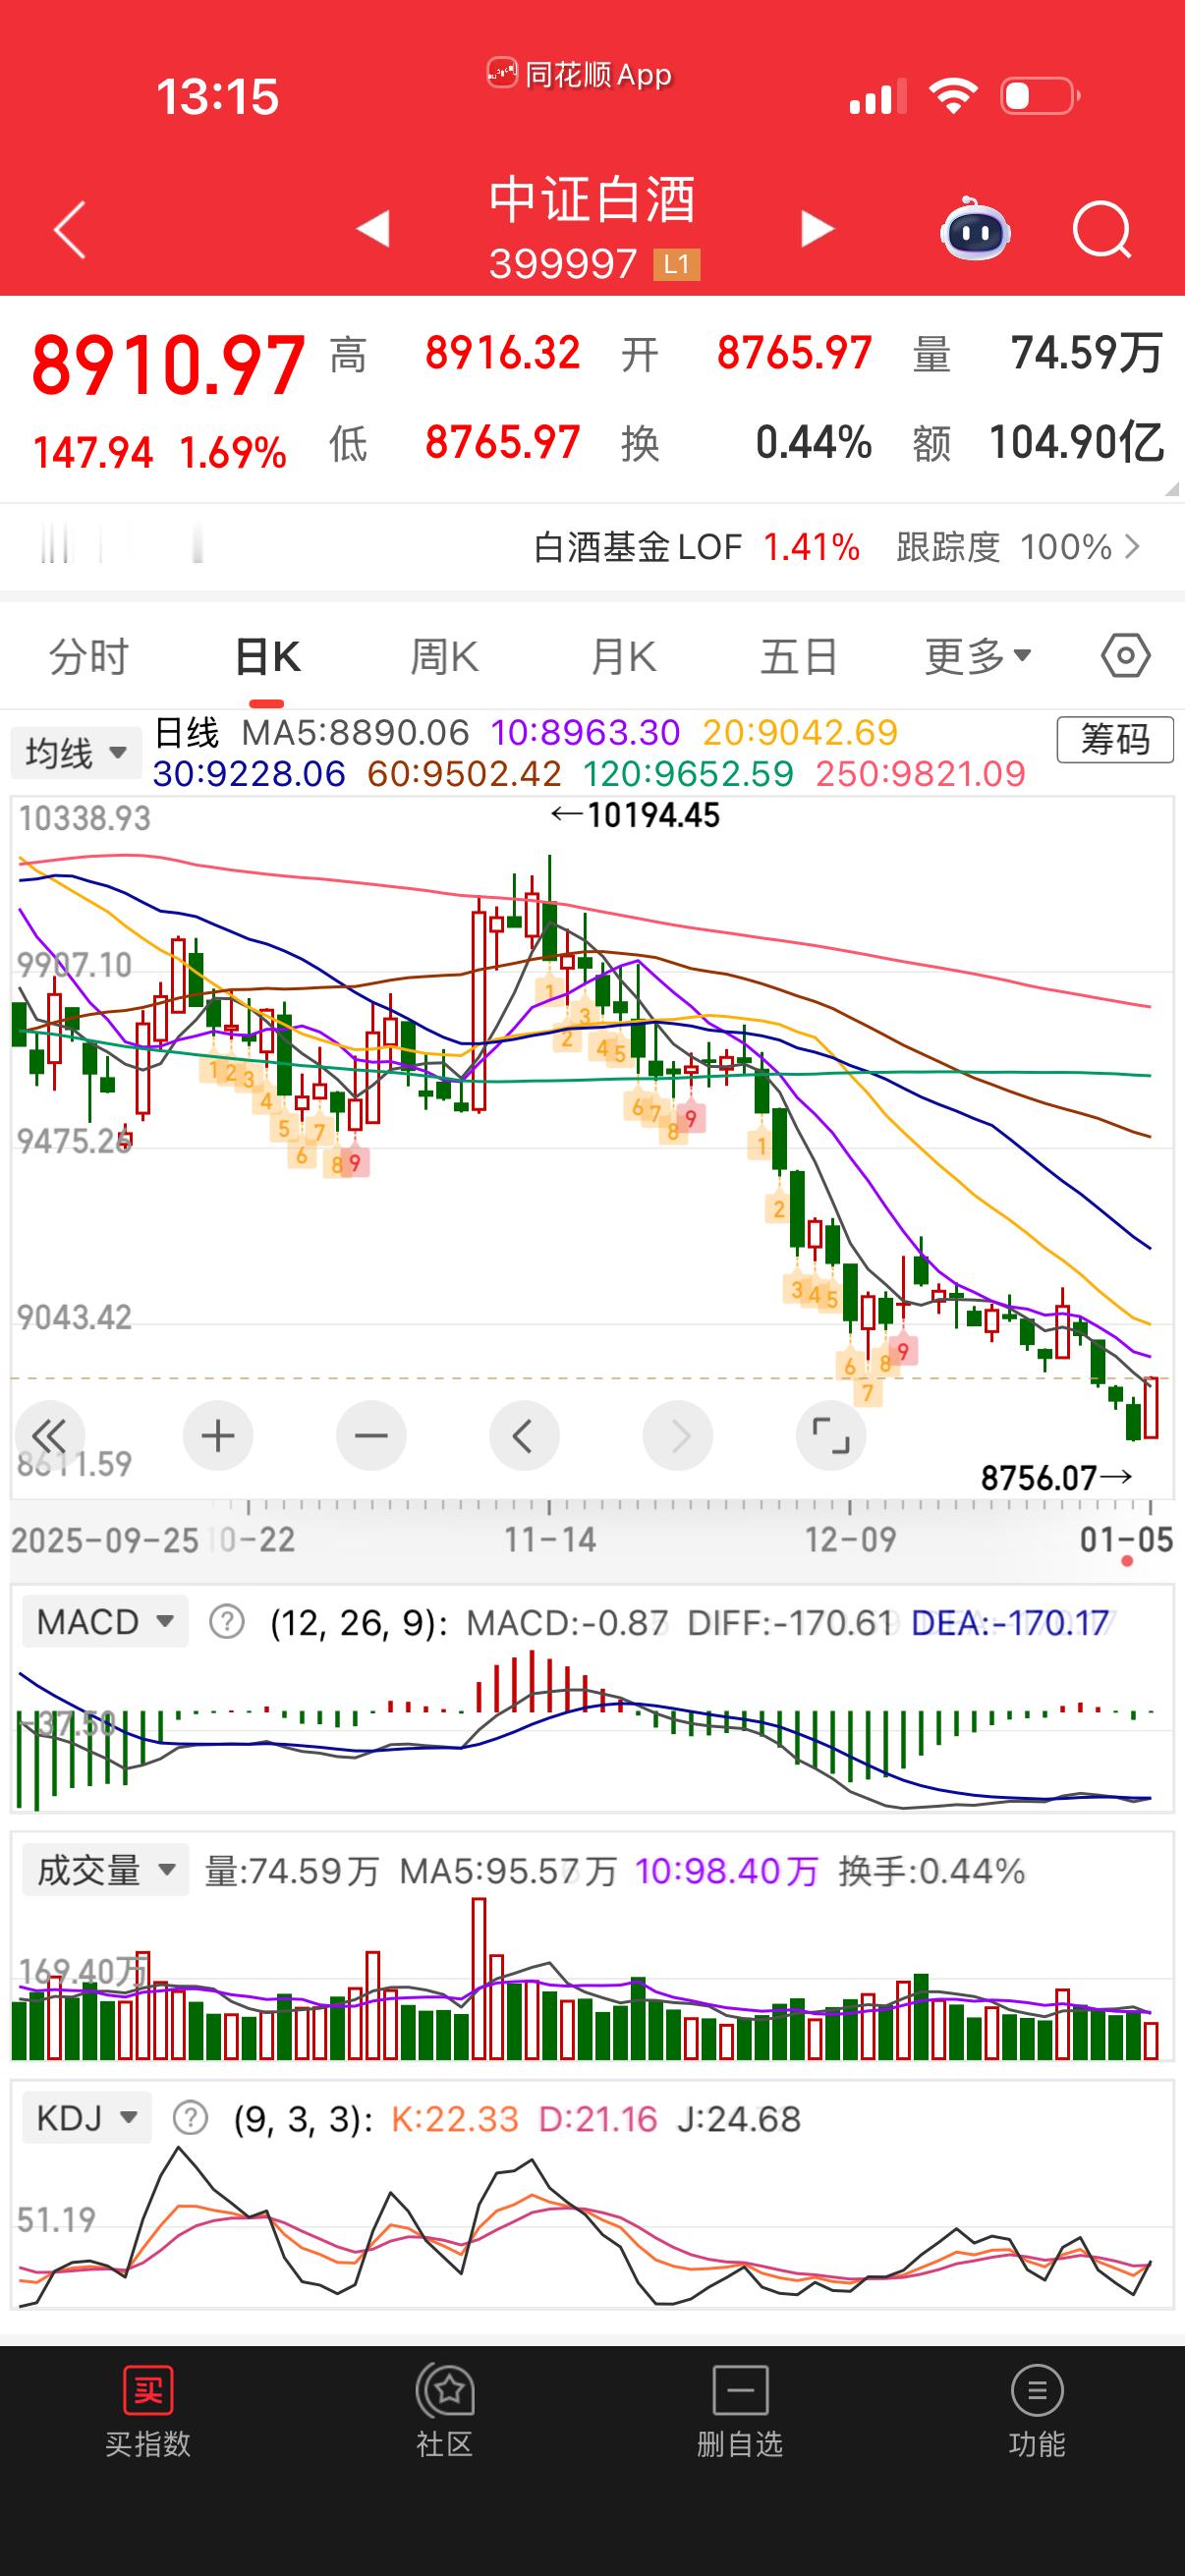
Task: Open the 功能 functions menu icon
Action: (1037, 2393)
